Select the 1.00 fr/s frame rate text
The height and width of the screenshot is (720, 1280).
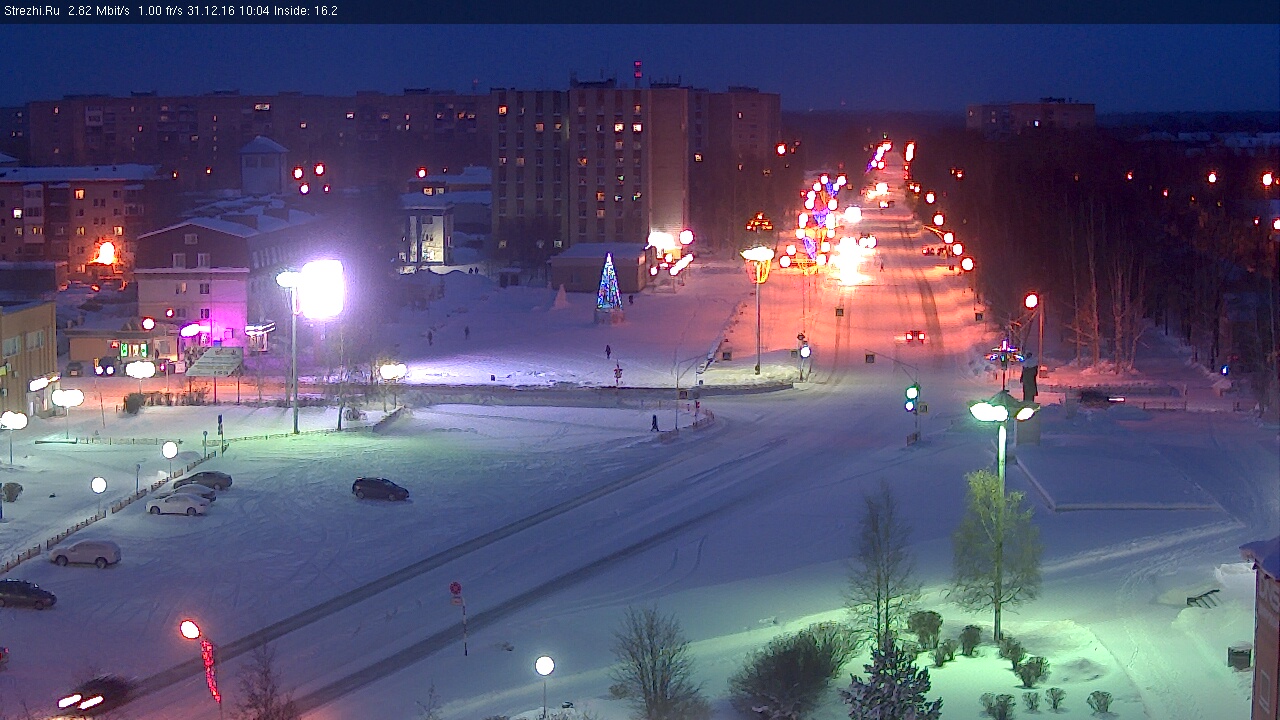(x=160, y=11)
